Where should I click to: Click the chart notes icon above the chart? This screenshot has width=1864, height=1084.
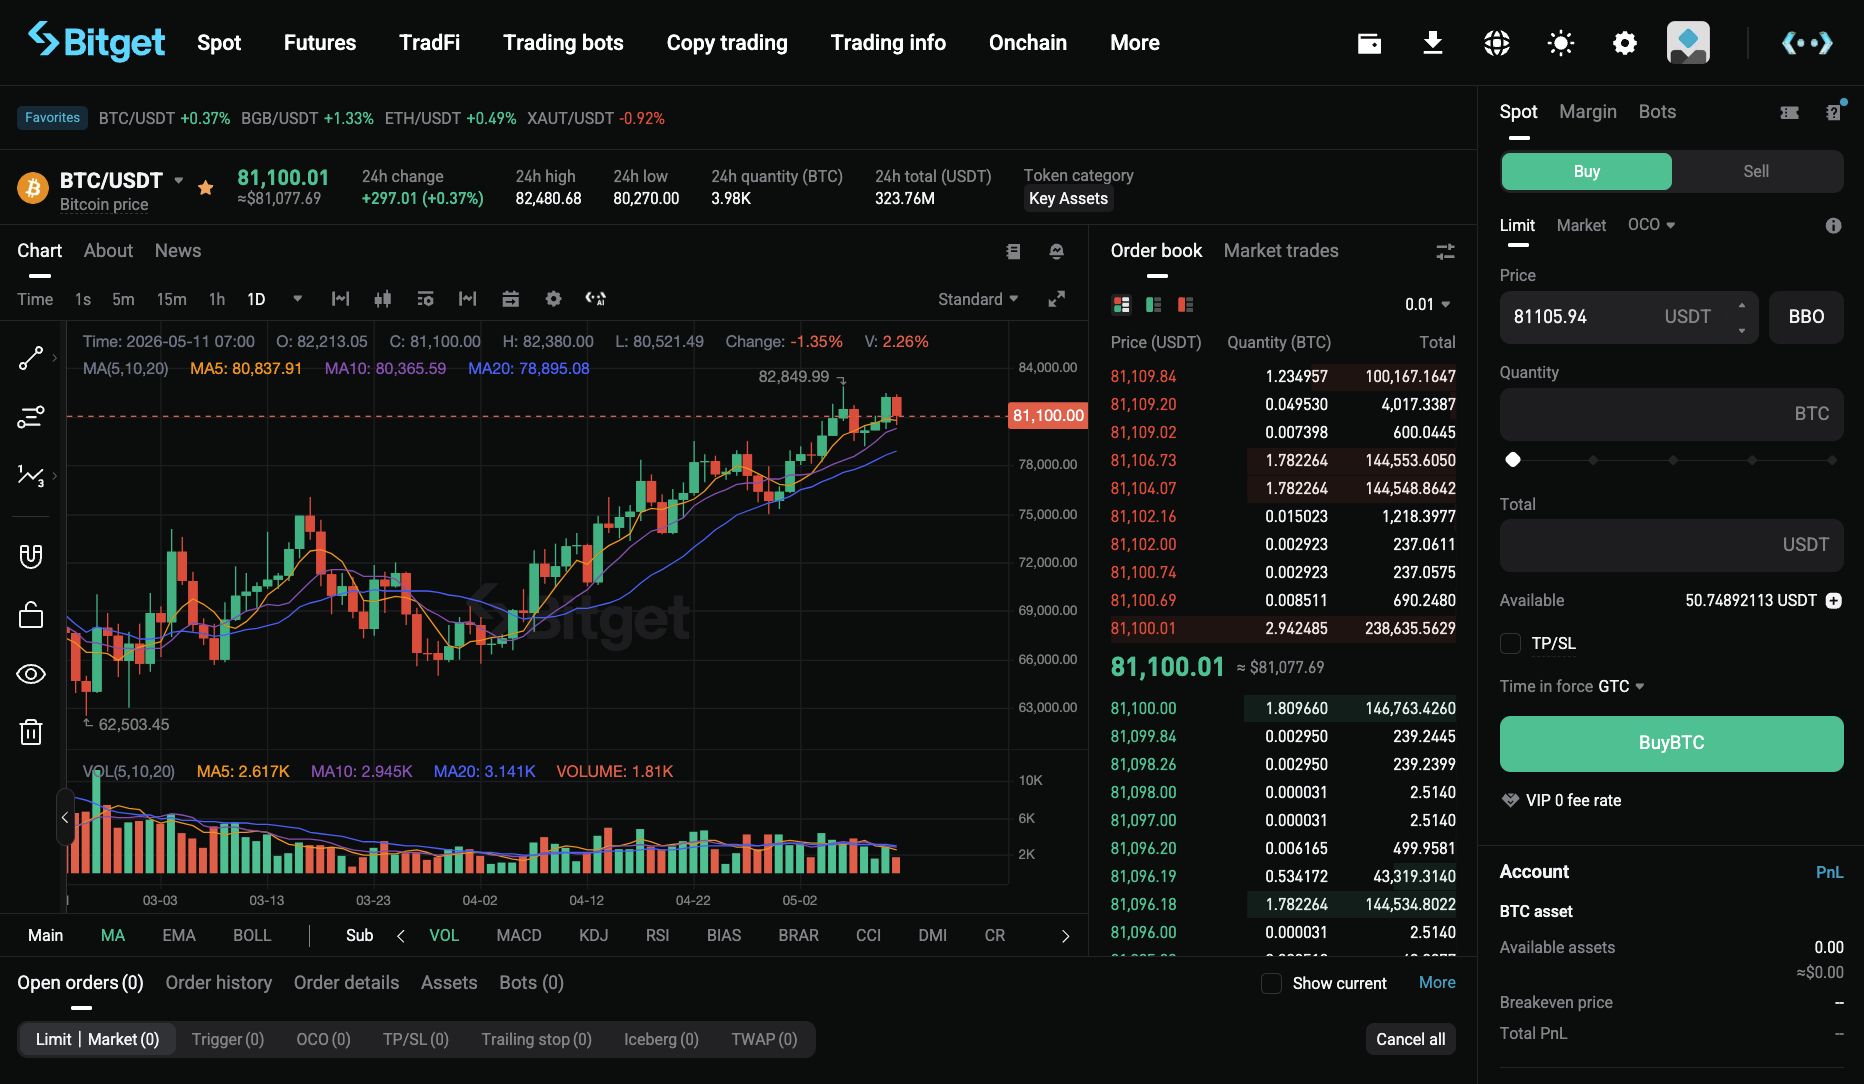[x=1013, y=252]
